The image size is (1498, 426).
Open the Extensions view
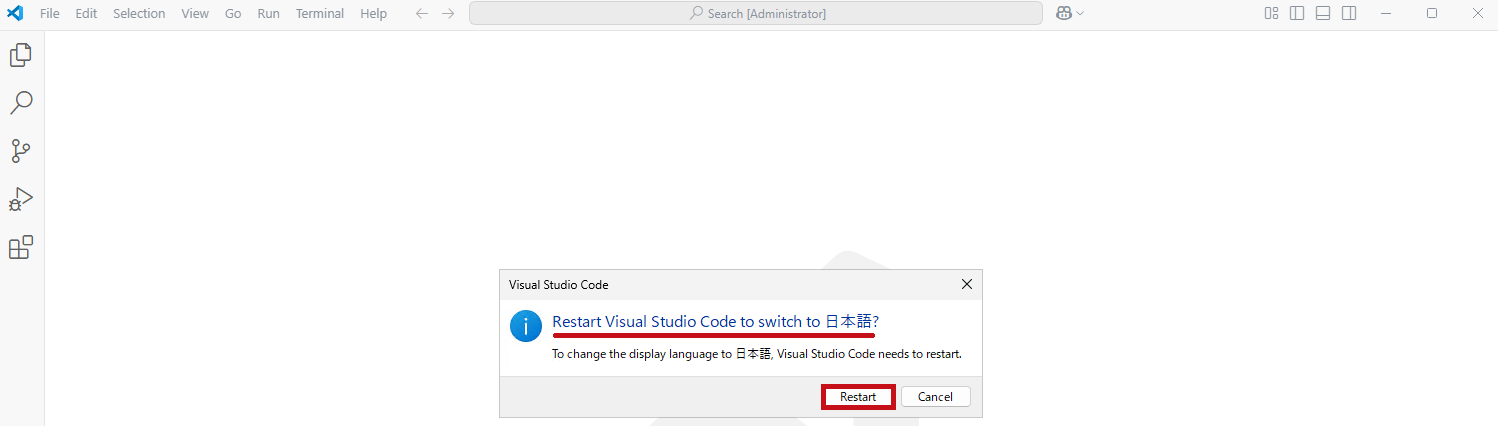click(21, 247)
